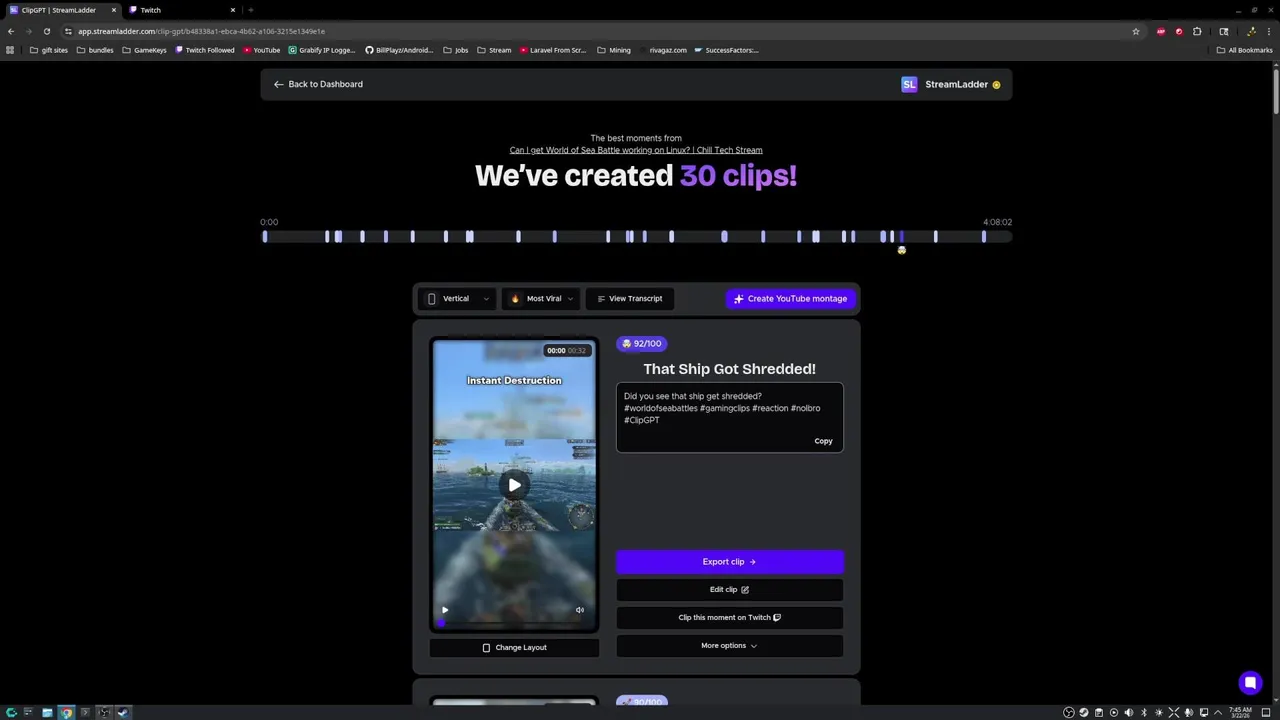Close the ClipGPT StreamLadder tab

(113, 10)
